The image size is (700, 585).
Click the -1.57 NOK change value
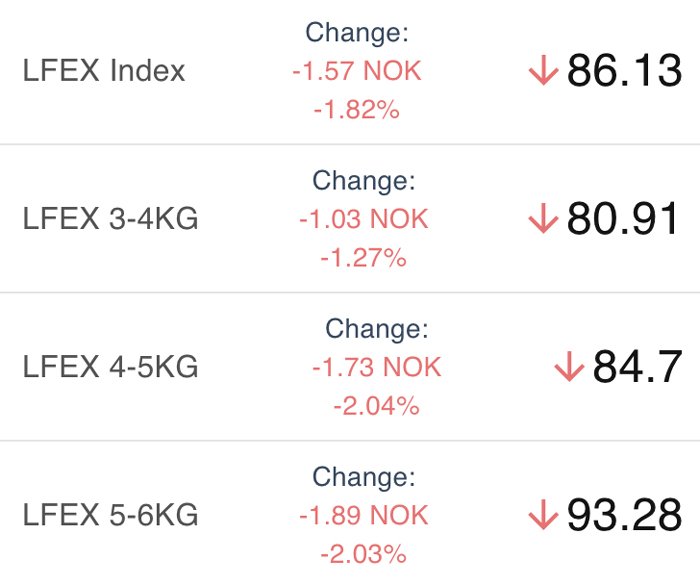(x=357, y=71)
